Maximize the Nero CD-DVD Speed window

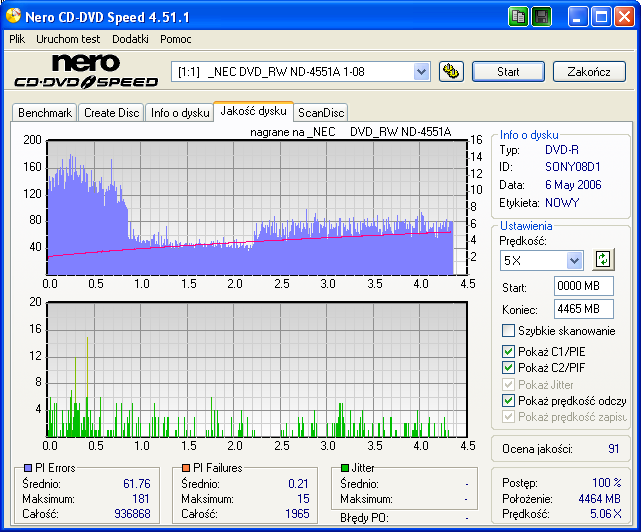tap(601, 17)
